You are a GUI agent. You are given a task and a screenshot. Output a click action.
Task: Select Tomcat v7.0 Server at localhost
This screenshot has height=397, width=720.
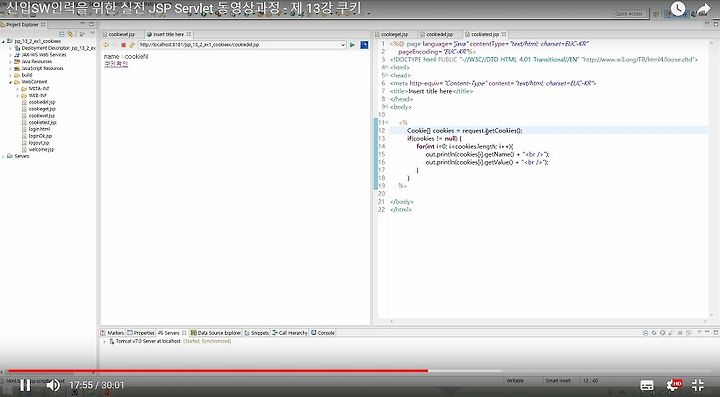(x=148, y=341)
